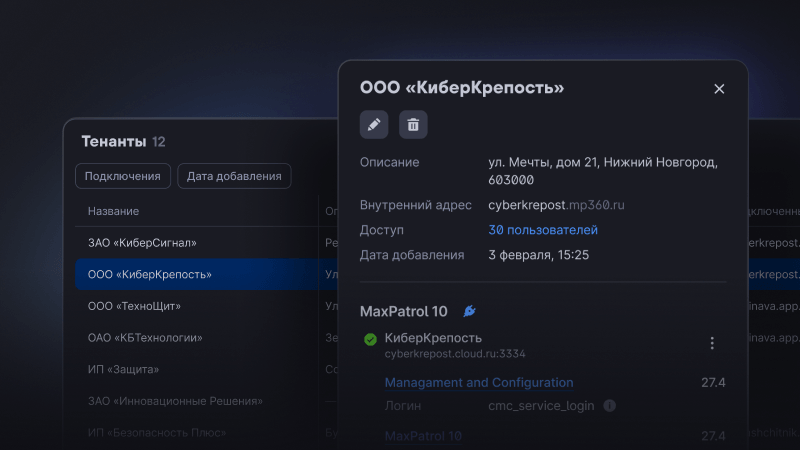Close the КиберКрепость details panel
Screen dimensions: 800x450
point(719,89)
